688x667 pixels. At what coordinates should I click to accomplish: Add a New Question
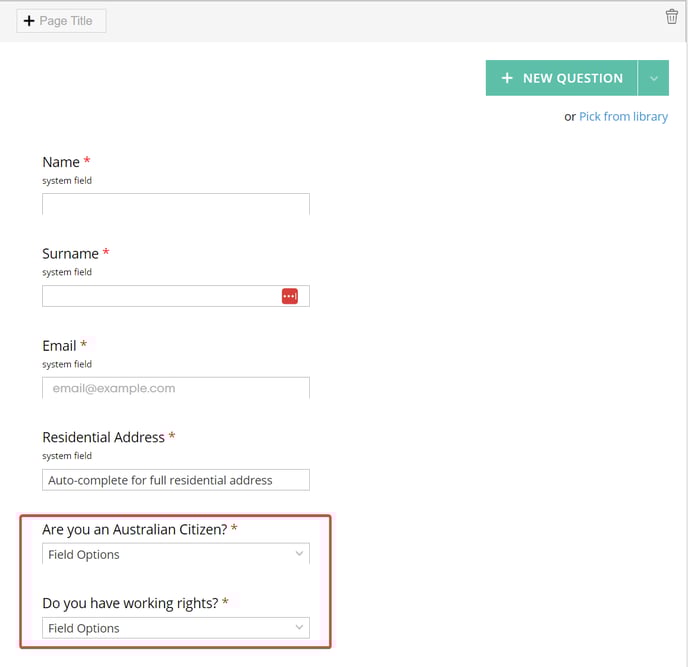pos(561,78)
